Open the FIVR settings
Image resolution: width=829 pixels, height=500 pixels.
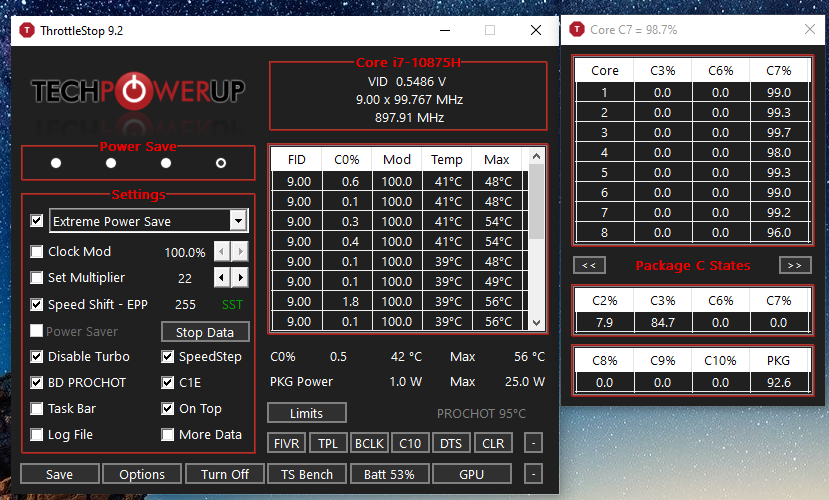click(287, 443)
